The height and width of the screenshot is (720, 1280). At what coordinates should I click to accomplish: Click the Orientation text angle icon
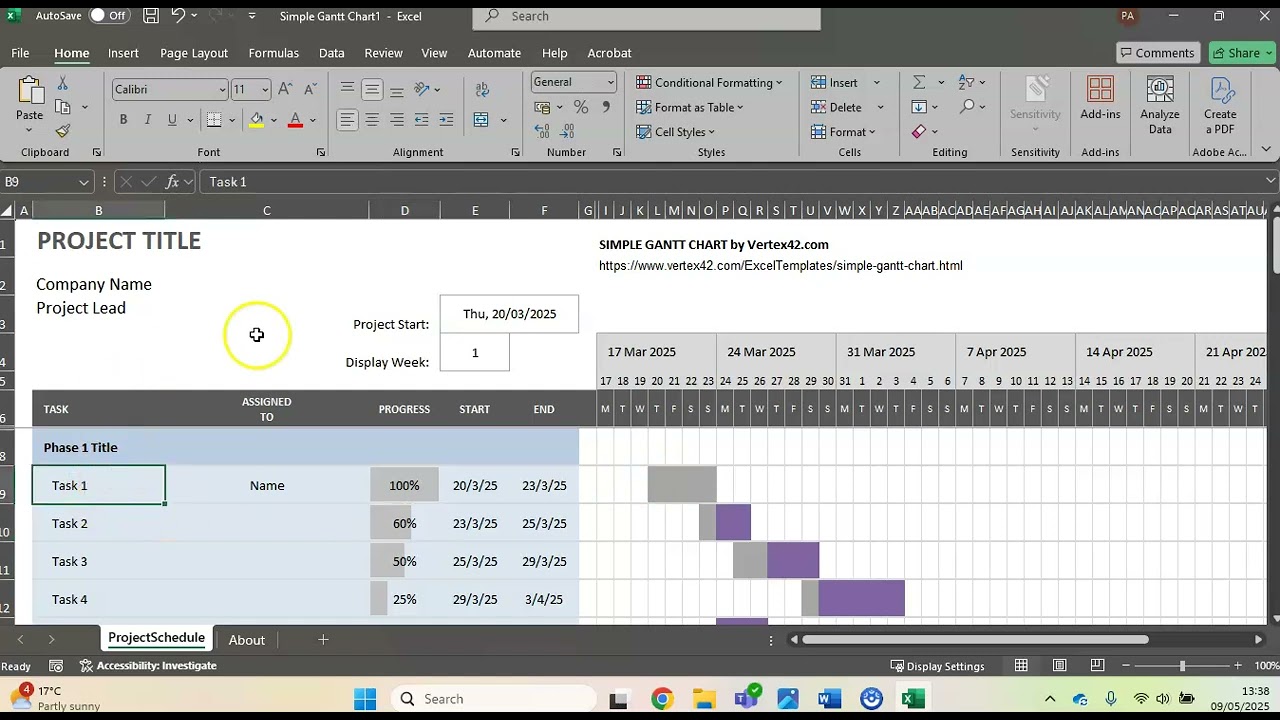(422, 89)
